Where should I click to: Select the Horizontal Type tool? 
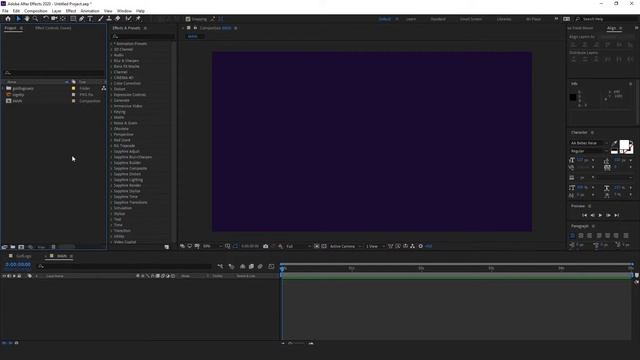(x=90, y=19)
